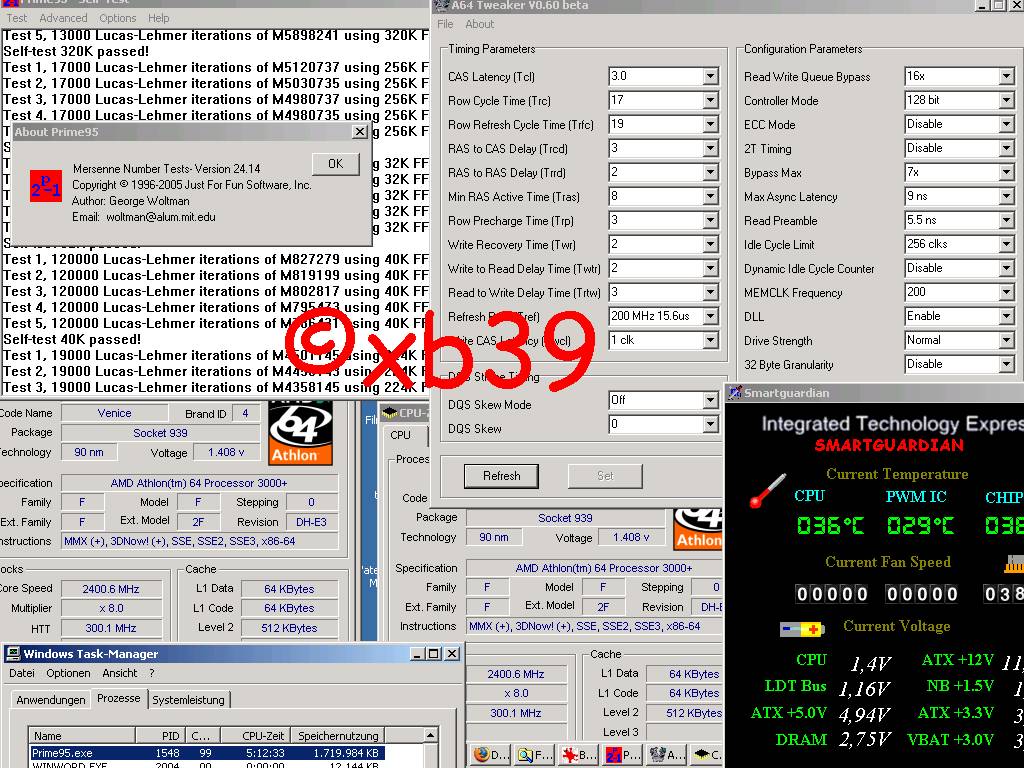Switch to the Anwendungen tab
Viewport: 1024px width, 768px height.
pyautogui.click(x=51, y=699)
